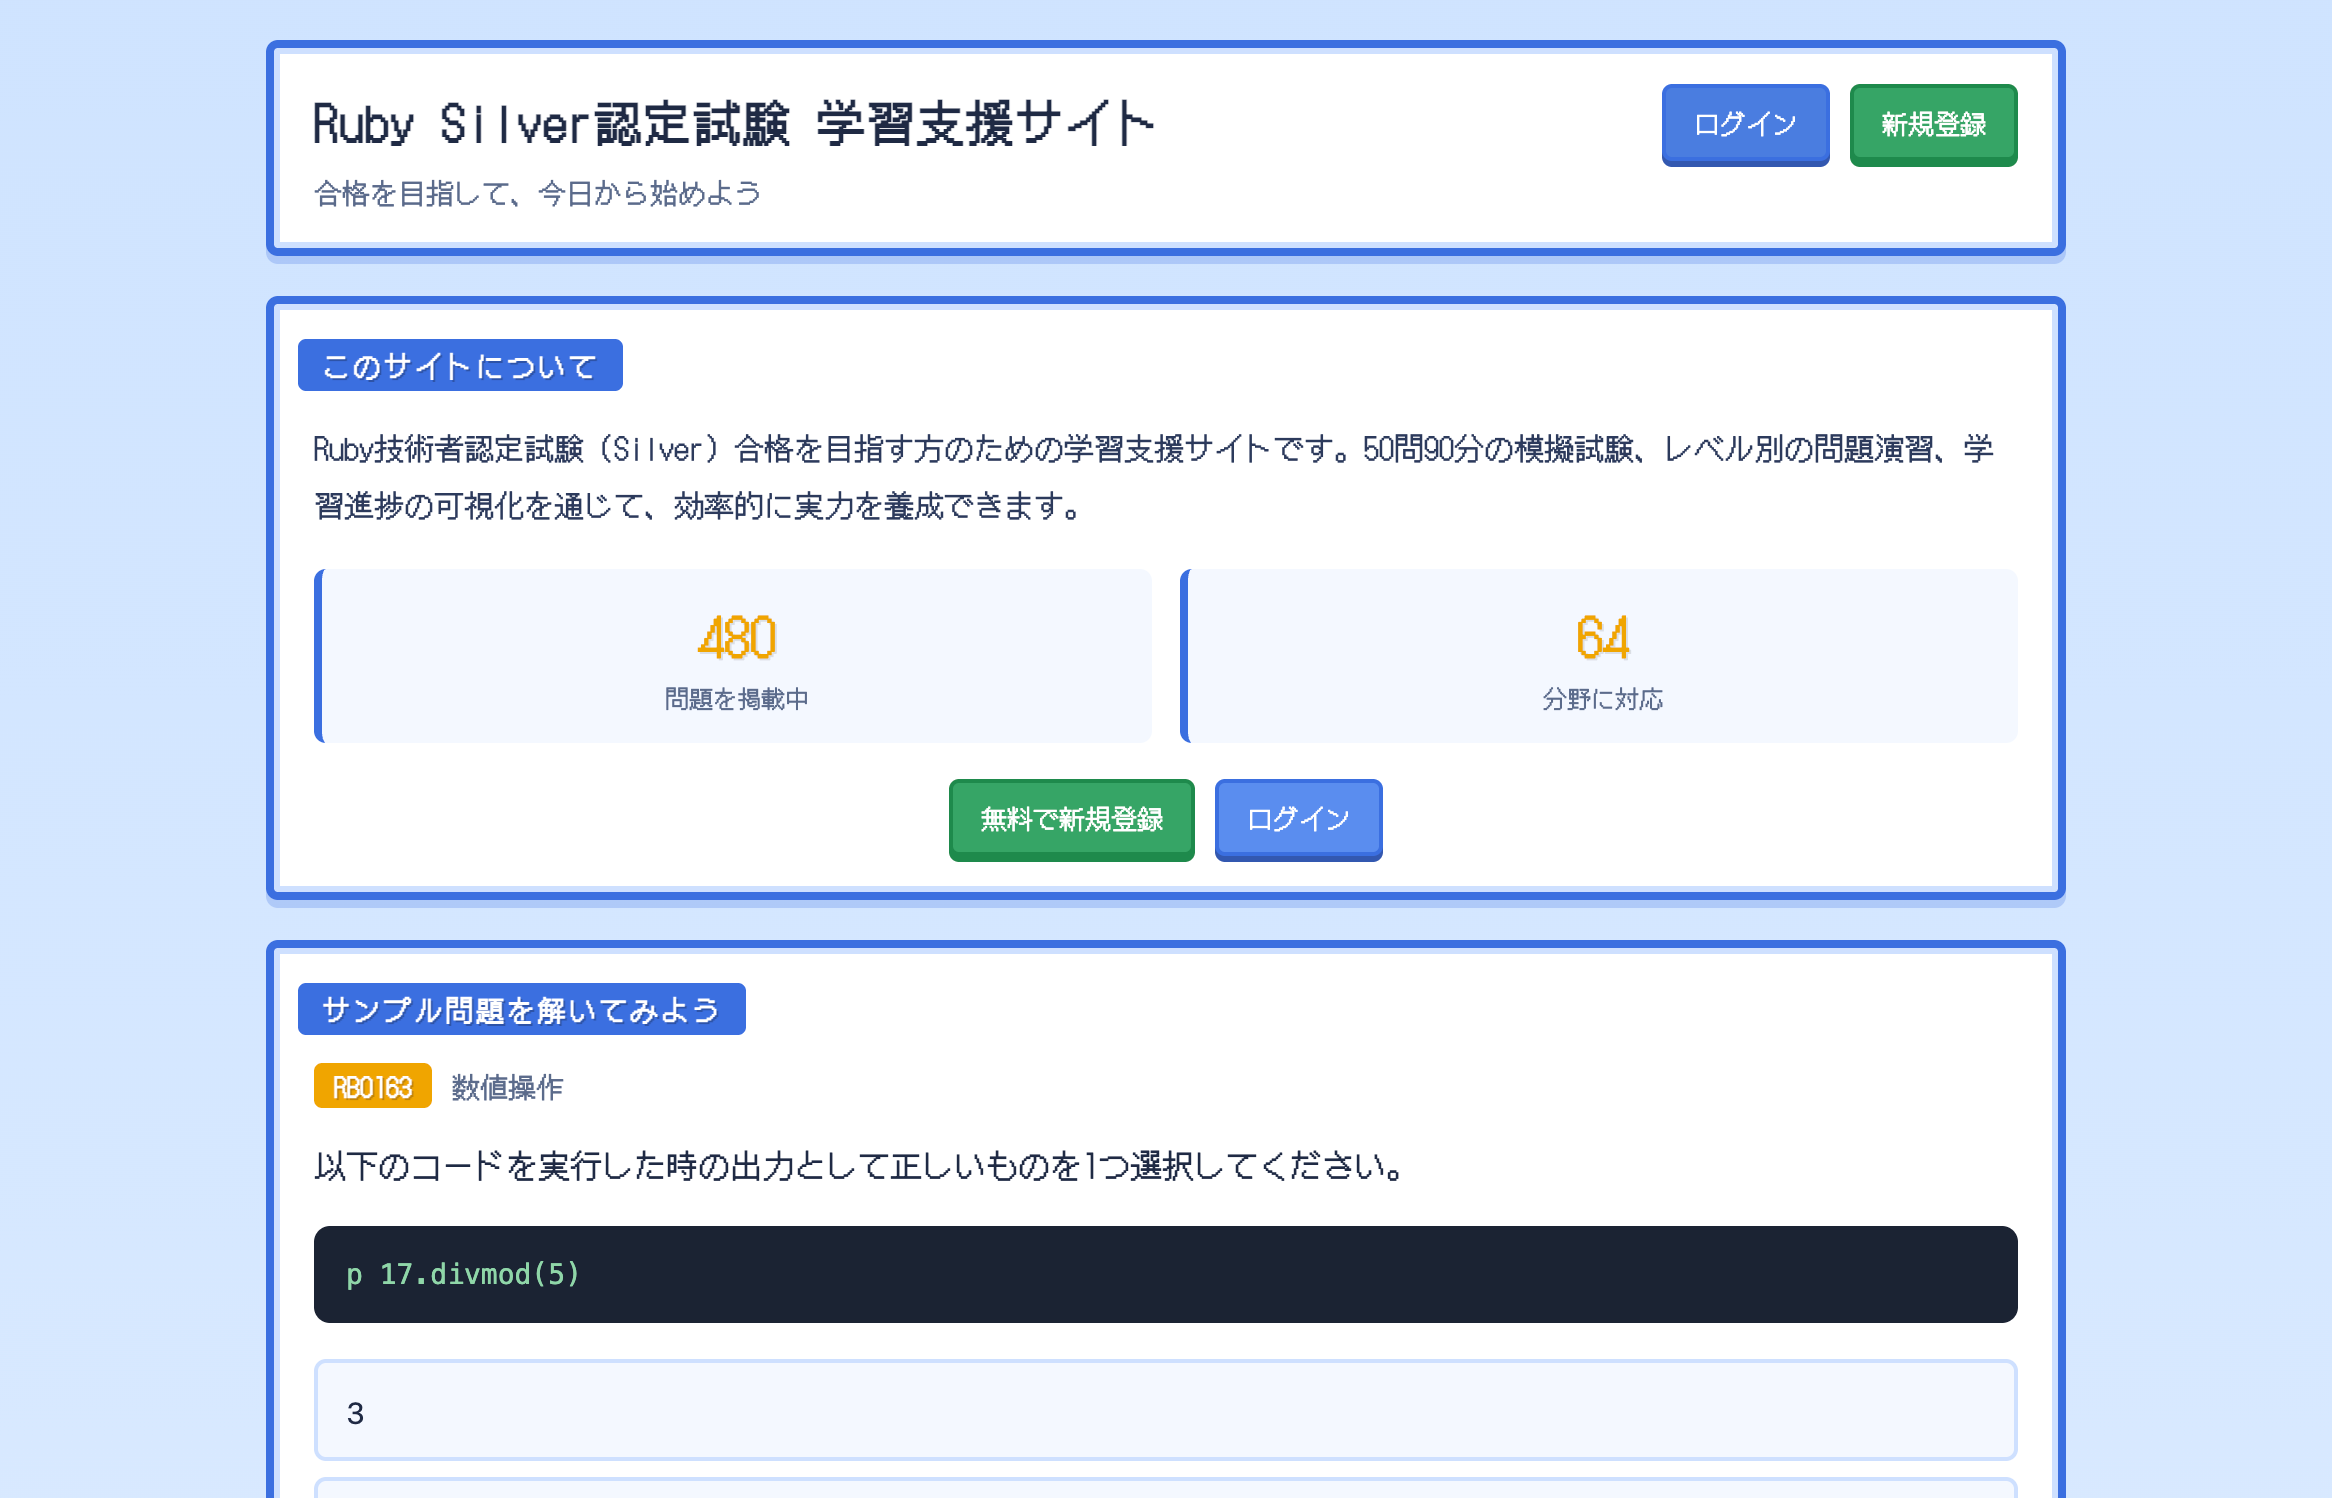Click the code block p 17.divmod(5)

[x=1165, y=1274]
